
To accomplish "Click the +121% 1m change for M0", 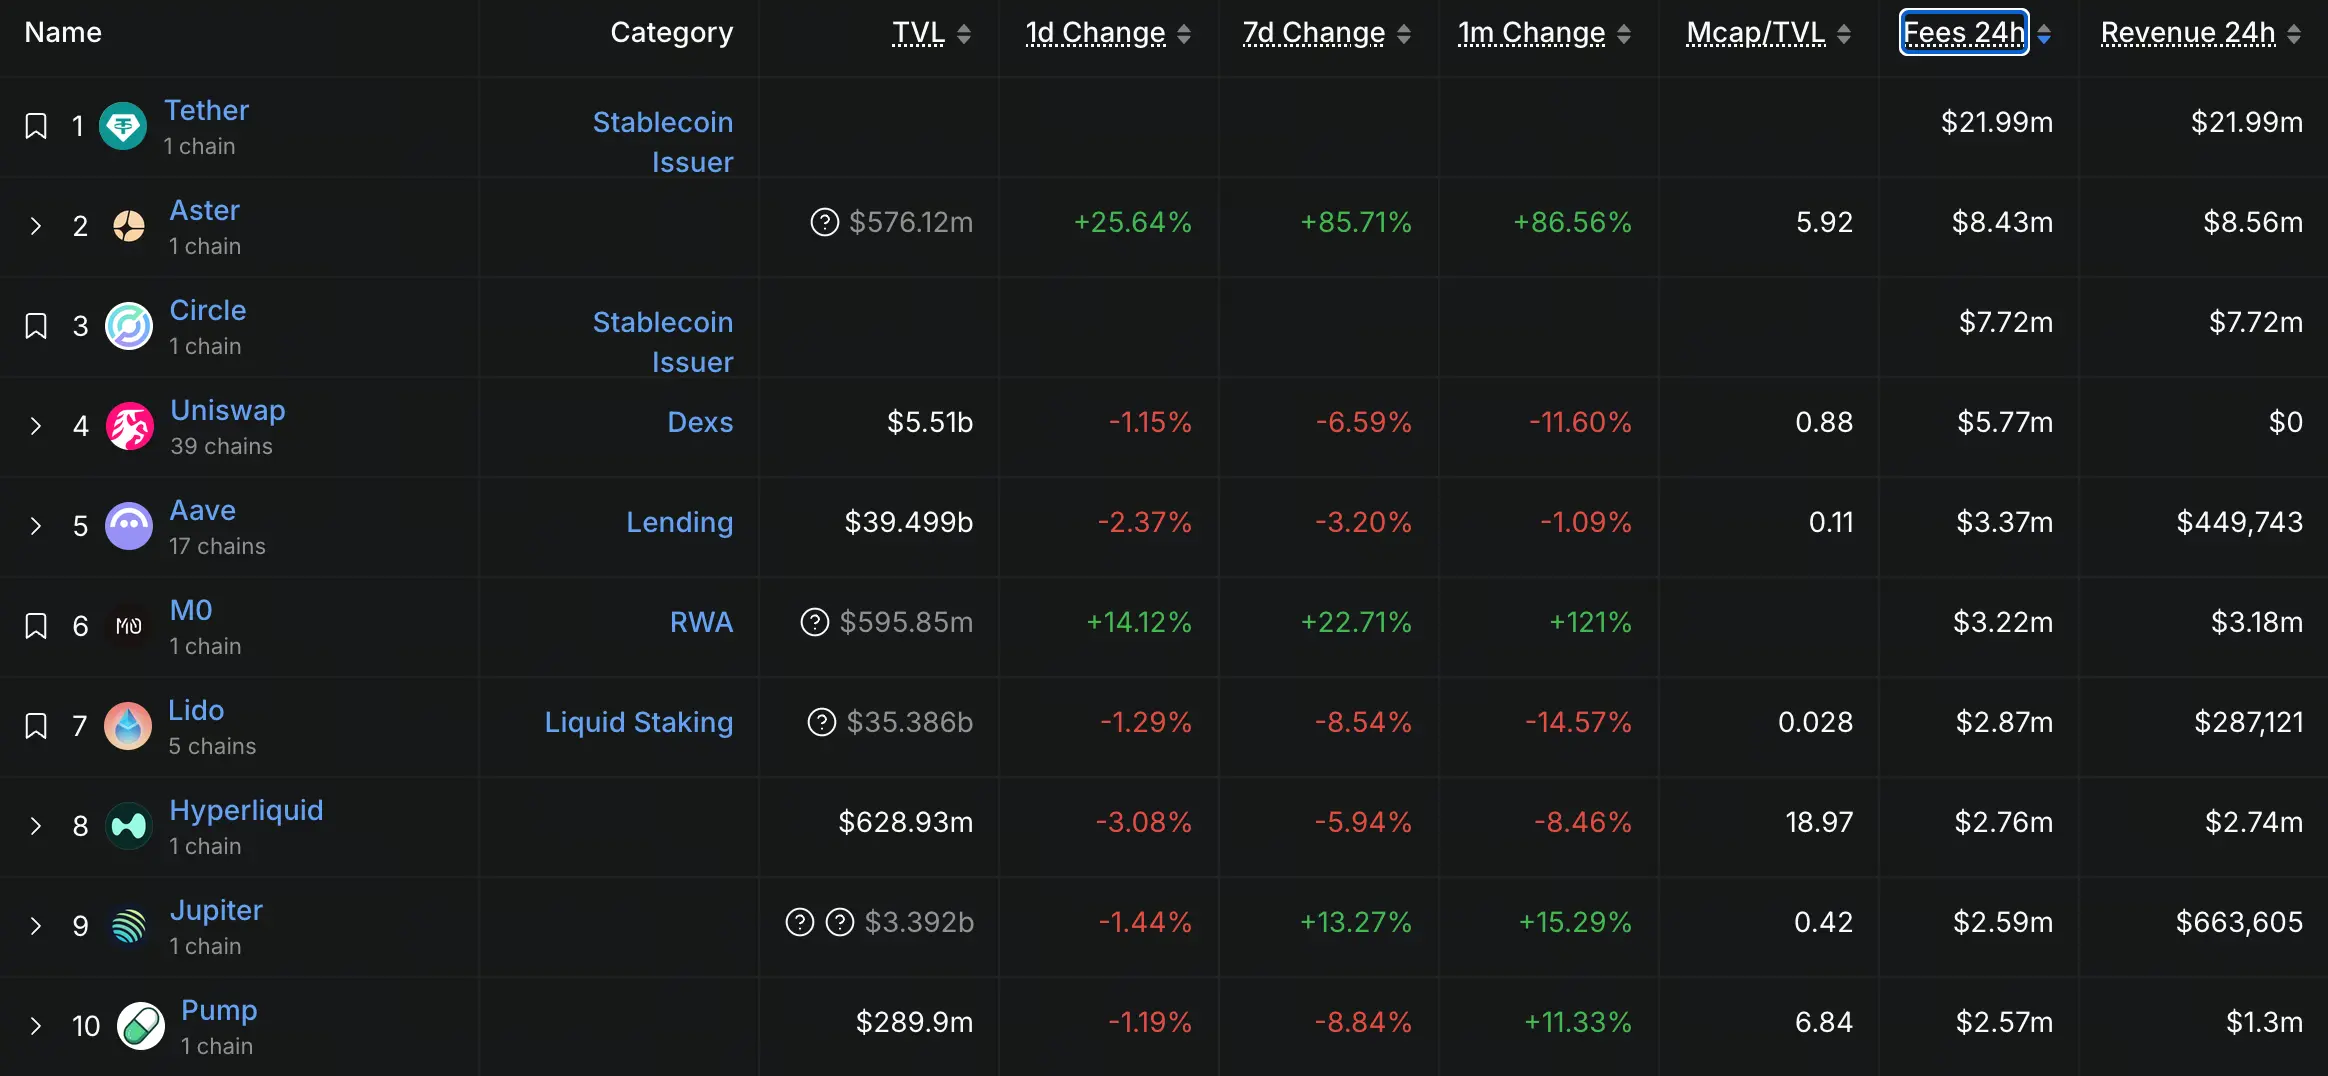I will [x=1590, y=622].
